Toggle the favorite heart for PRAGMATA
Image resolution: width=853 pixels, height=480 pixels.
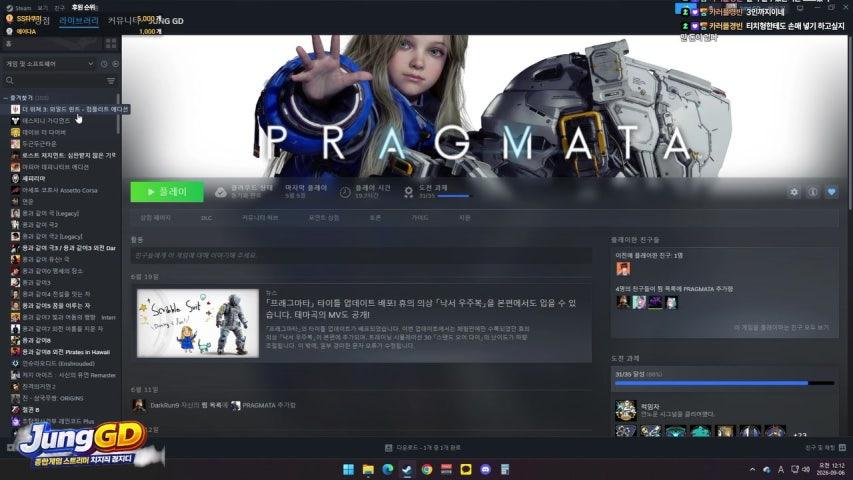[831, 192]
